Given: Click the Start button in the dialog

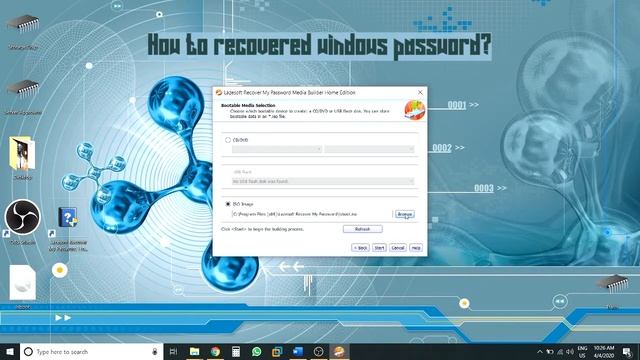Looking at the screenshot, I should coord(379,248).
